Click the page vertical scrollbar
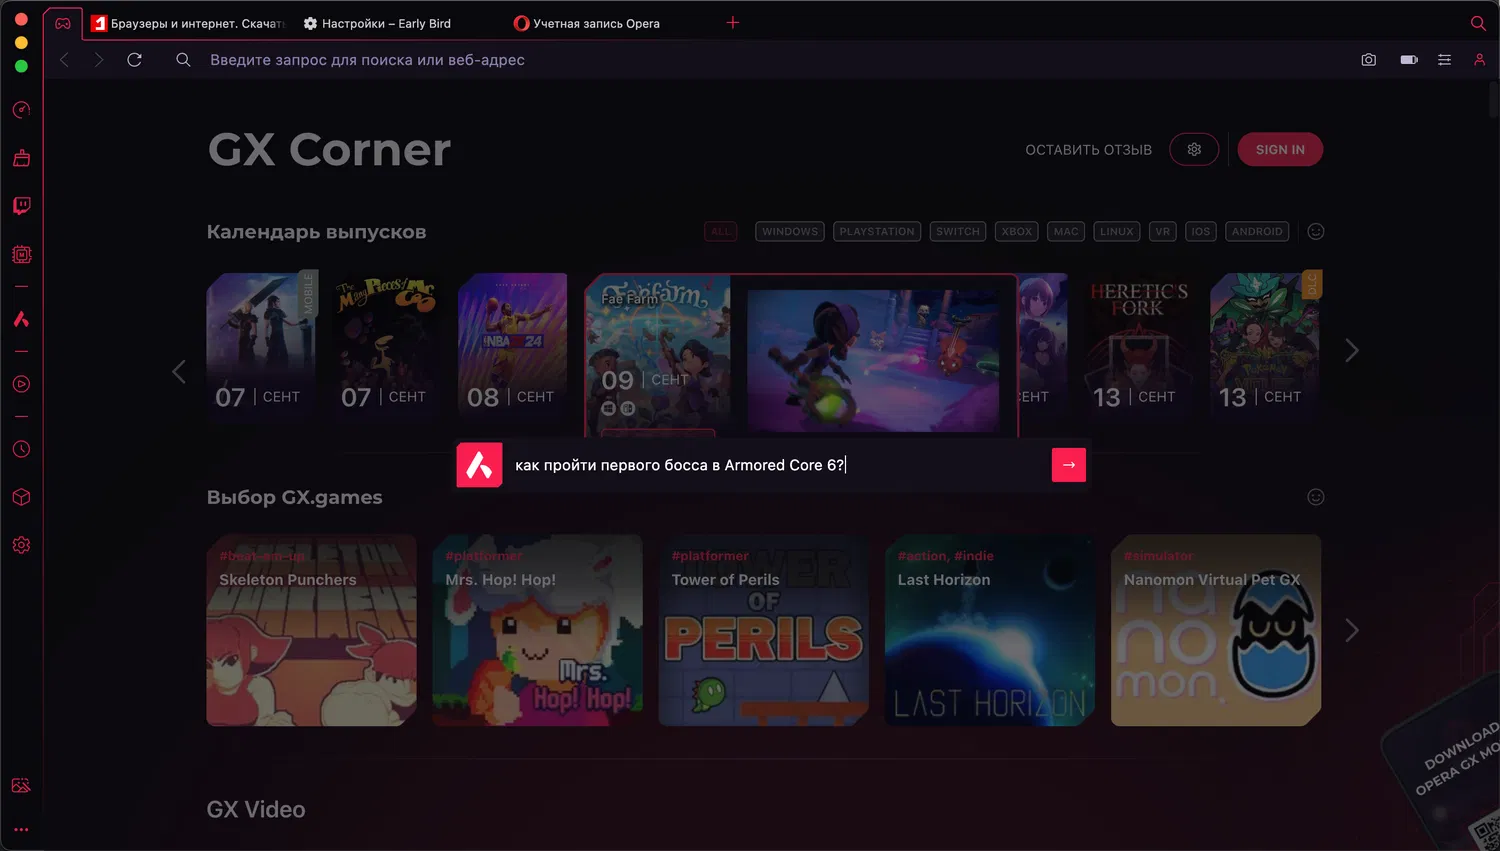This screenshot has height=851, width=1500. coord(1493,100)
